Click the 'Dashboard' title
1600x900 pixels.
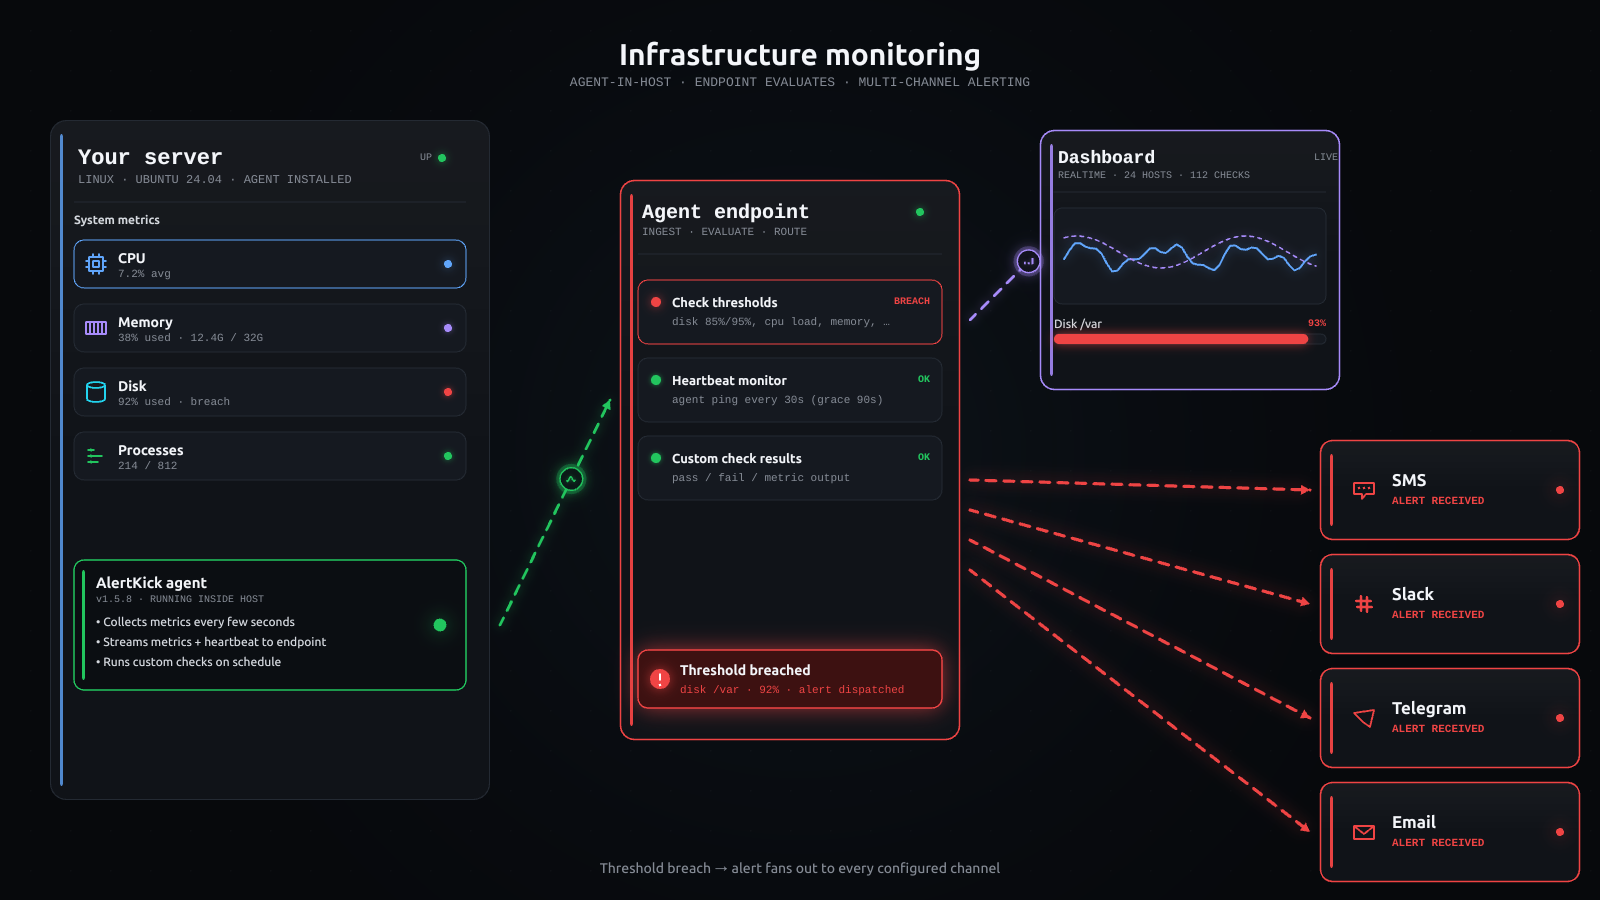pyautogui.click(x=1106, y=157)
